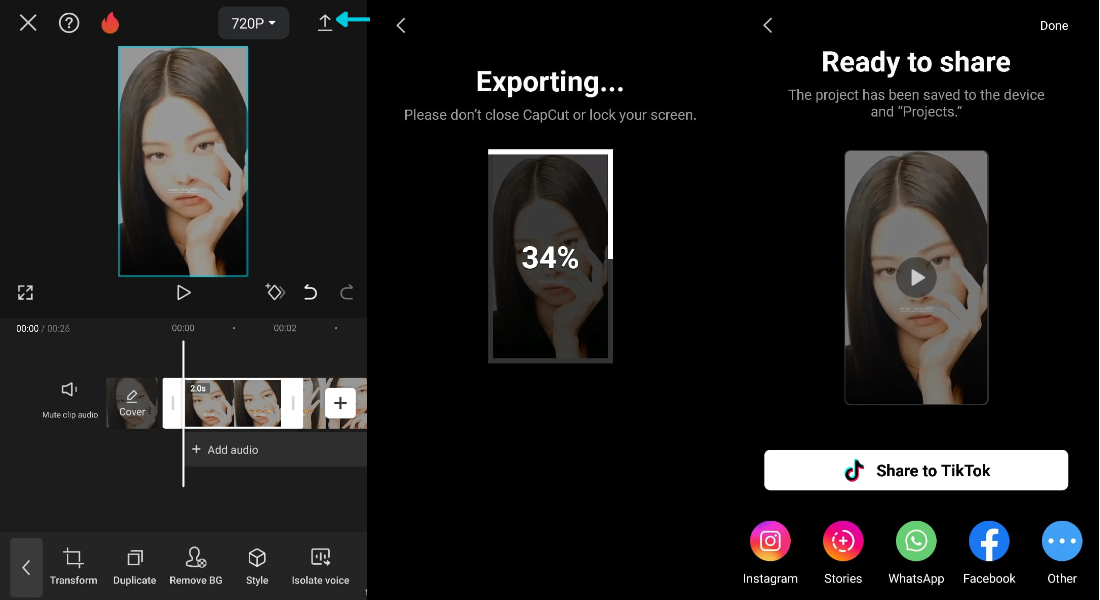Image resolution: width=1100 pixels, height=600 pixels.
Task: Tap the main video preview in the editor
Action: coord(183,161)
